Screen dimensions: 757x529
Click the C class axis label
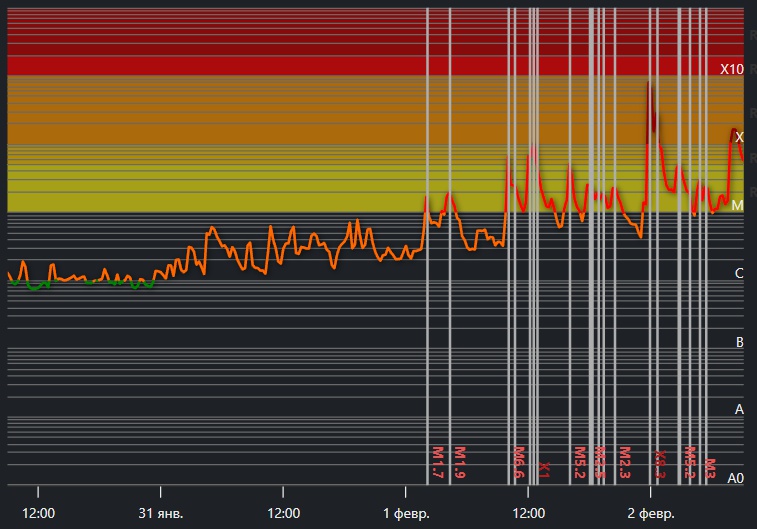pyautogui.click(x=739, y=273)
